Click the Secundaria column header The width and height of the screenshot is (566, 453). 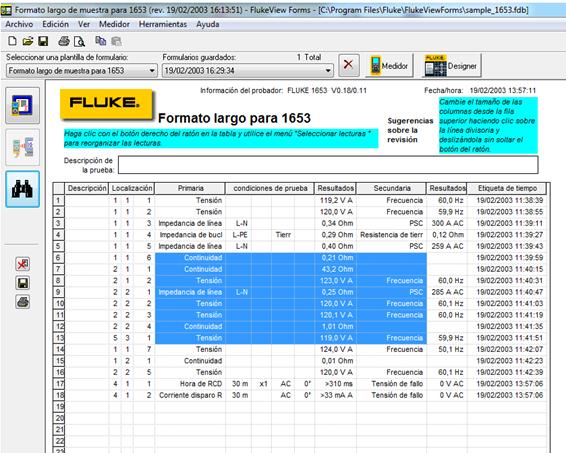click(x=392, y=188)
